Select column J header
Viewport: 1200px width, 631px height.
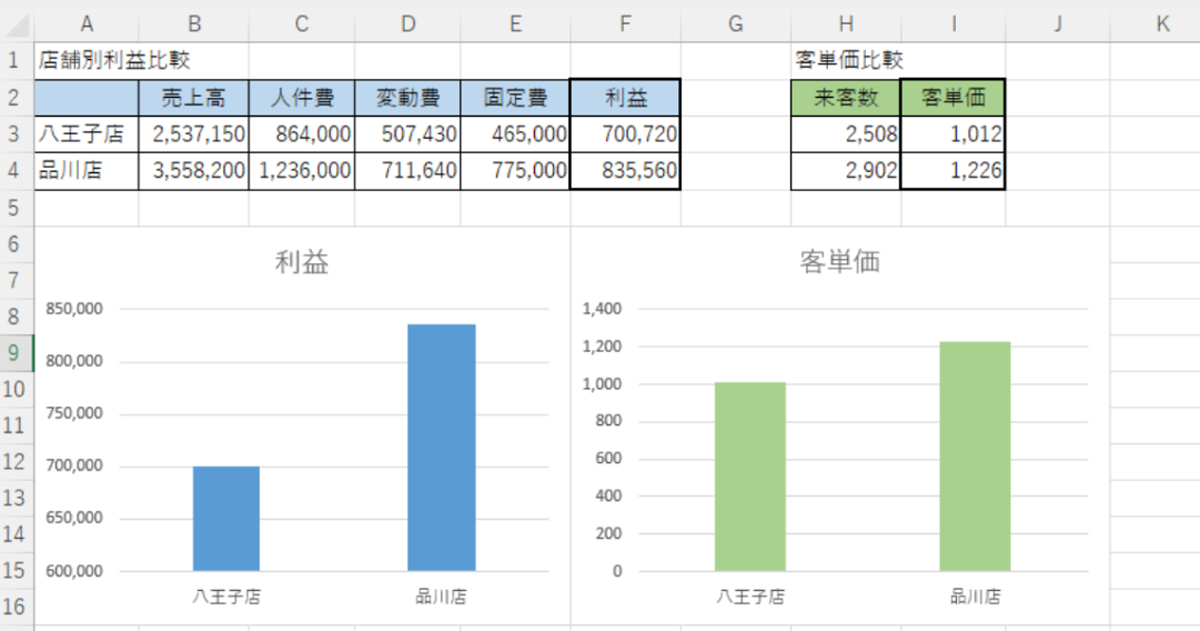click(x=1057, y=23)
